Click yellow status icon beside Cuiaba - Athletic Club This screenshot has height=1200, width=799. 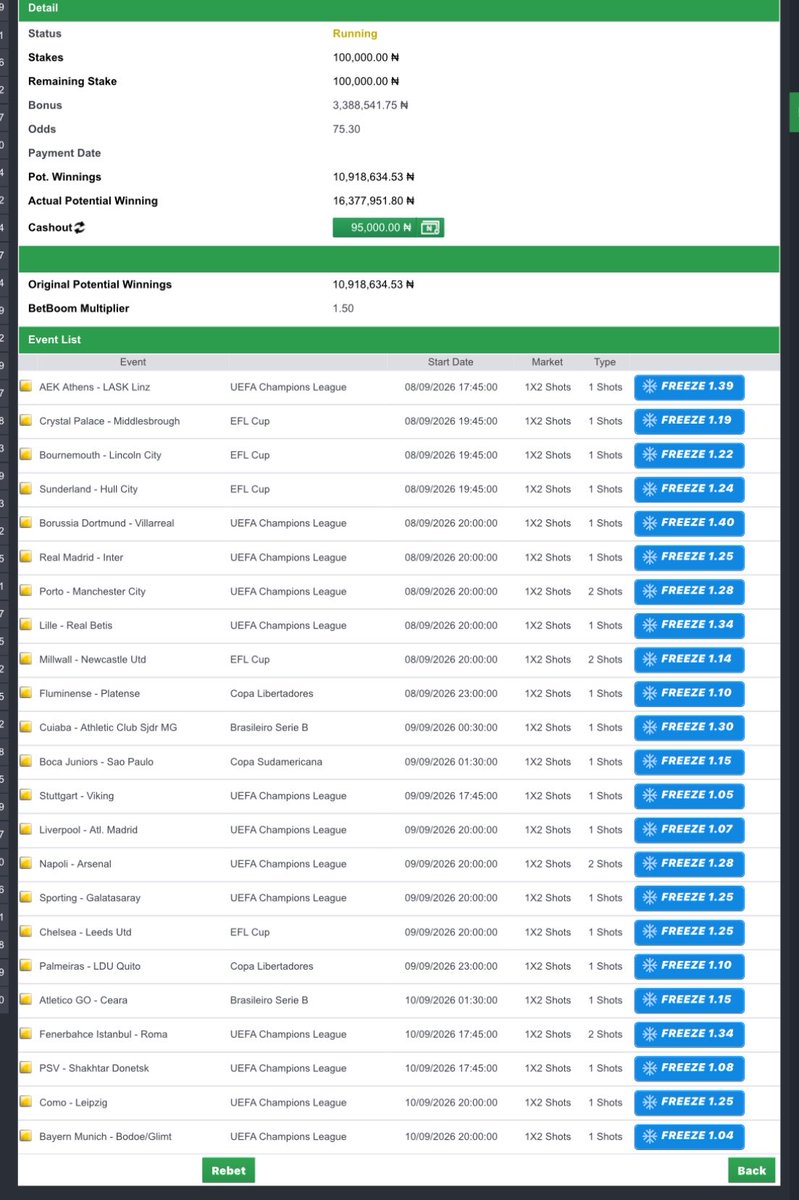click(26, 727)
